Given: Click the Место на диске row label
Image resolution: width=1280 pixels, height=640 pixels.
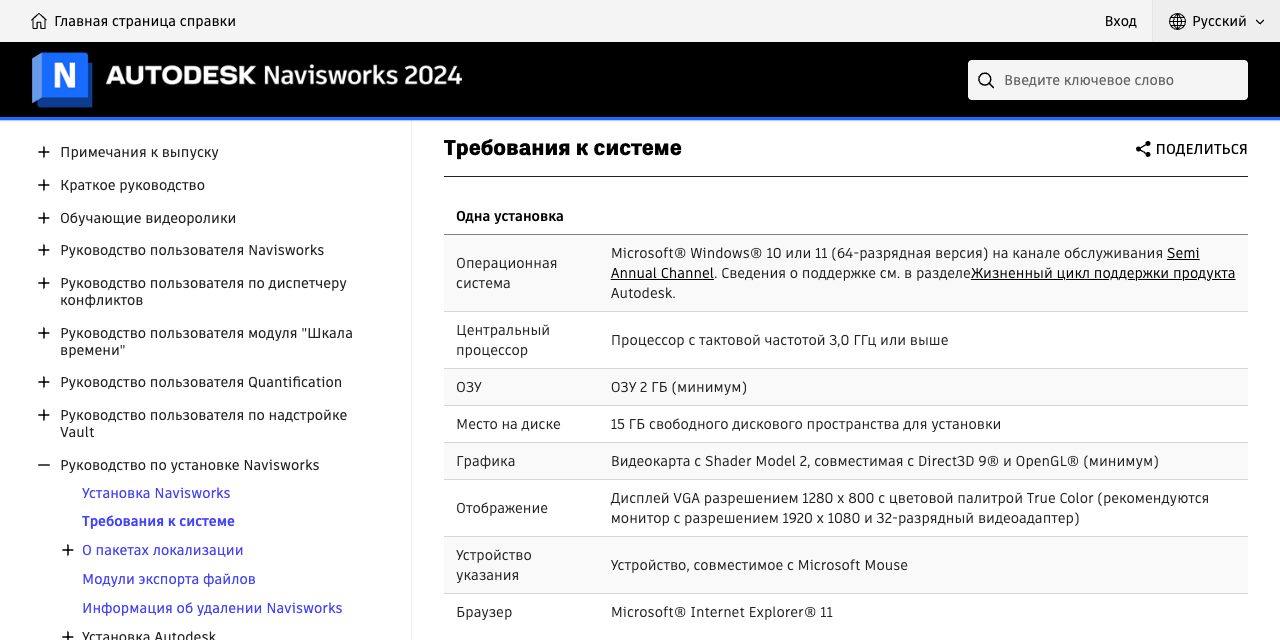Looking at the screenshot, I should click(x=508, y=424).
